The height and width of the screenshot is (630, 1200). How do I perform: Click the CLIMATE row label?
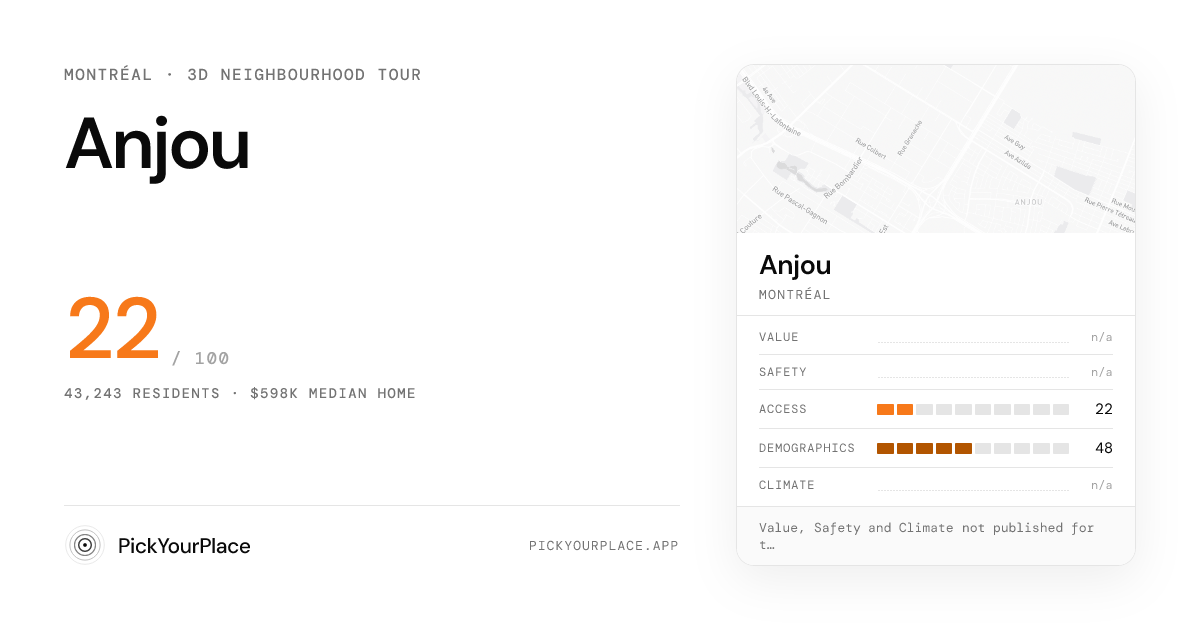click(787, 485)
